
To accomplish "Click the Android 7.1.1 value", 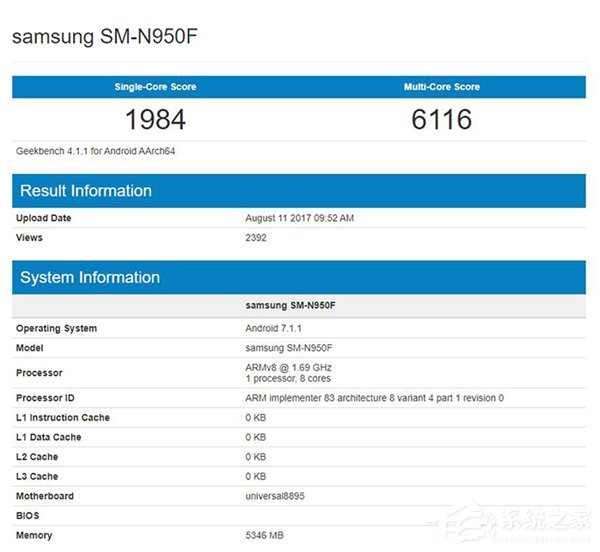I will (273, 328).
